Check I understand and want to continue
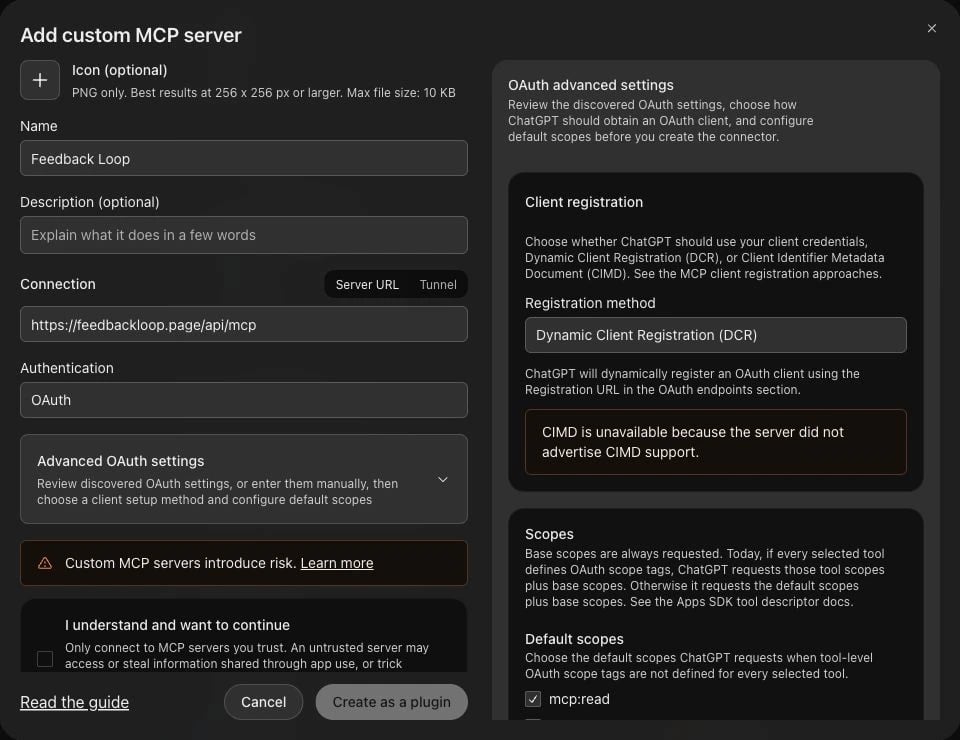The height and width of the screenshot is (740, 960). pyautogui.click(x=45, y=659)
